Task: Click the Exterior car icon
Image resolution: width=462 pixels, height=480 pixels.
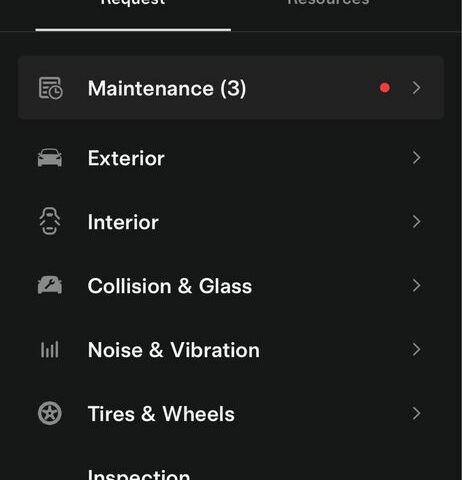Action: tap(50, 158)
